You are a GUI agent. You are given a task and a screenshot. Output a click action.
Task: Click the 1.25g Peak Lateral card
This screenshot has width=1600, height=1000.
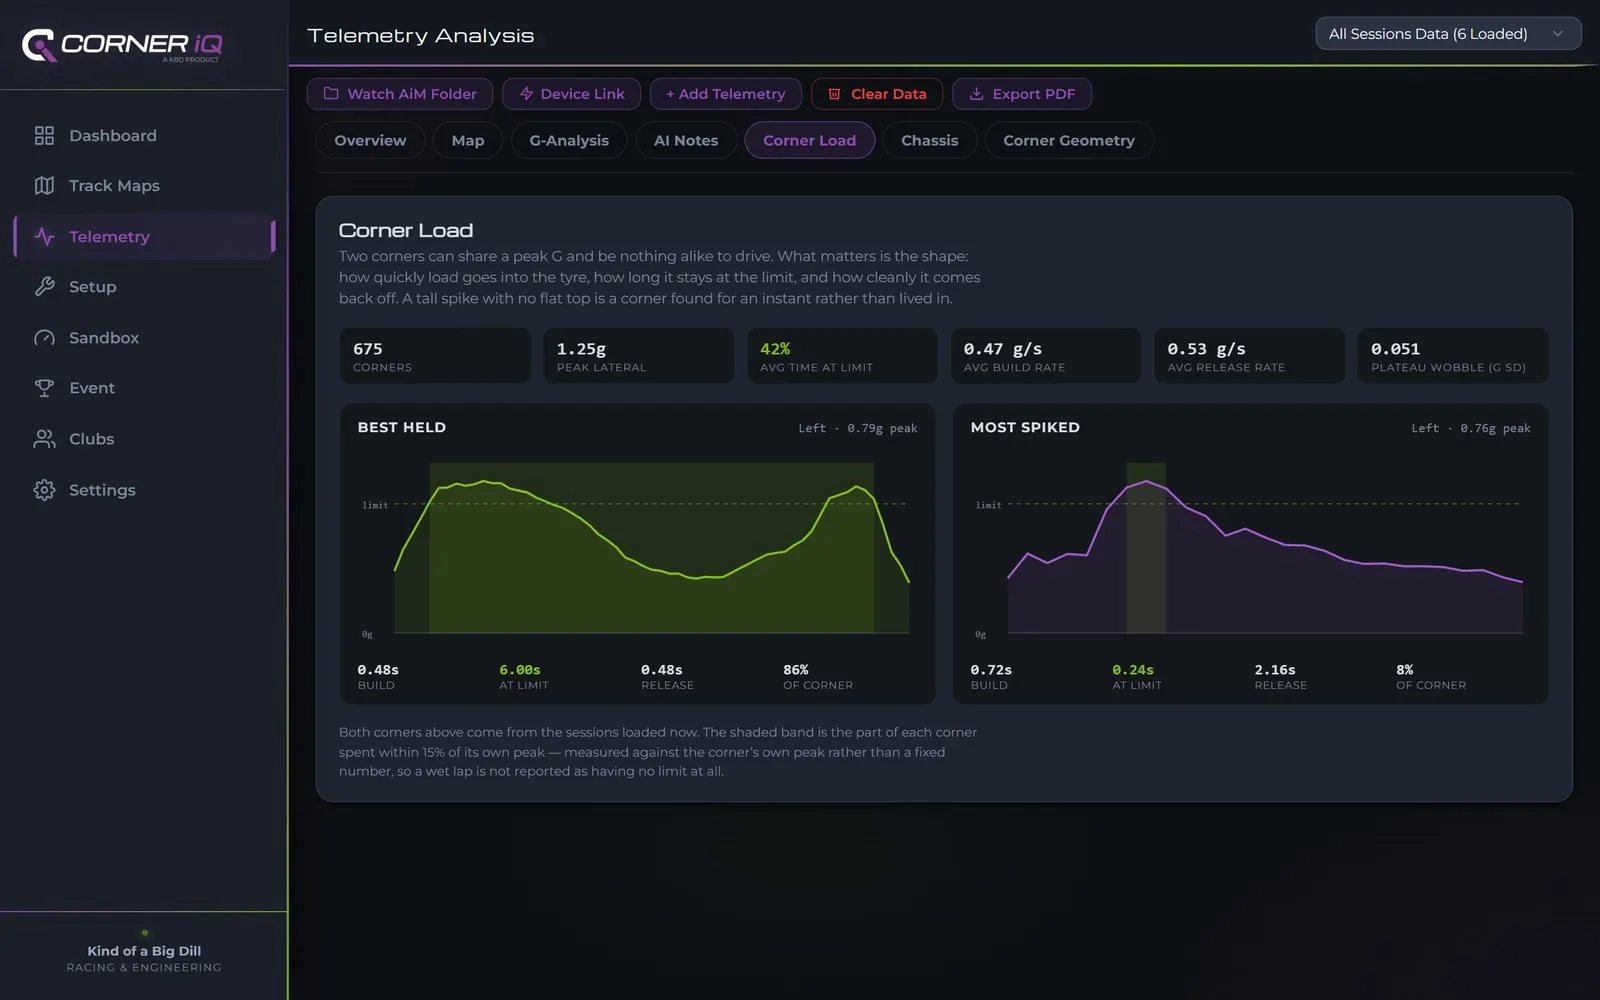pyautogui.click(x=639, y=355)
